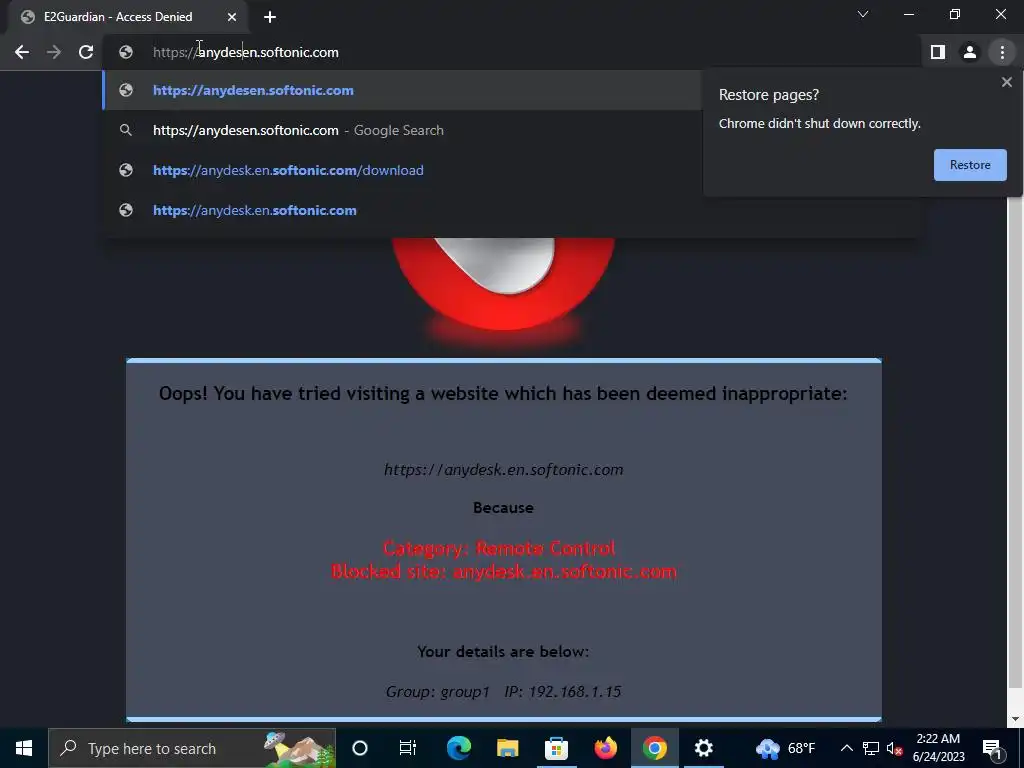Open the Windows Start menu
The width and height of the screenshot is (1024, 768).
24,748
